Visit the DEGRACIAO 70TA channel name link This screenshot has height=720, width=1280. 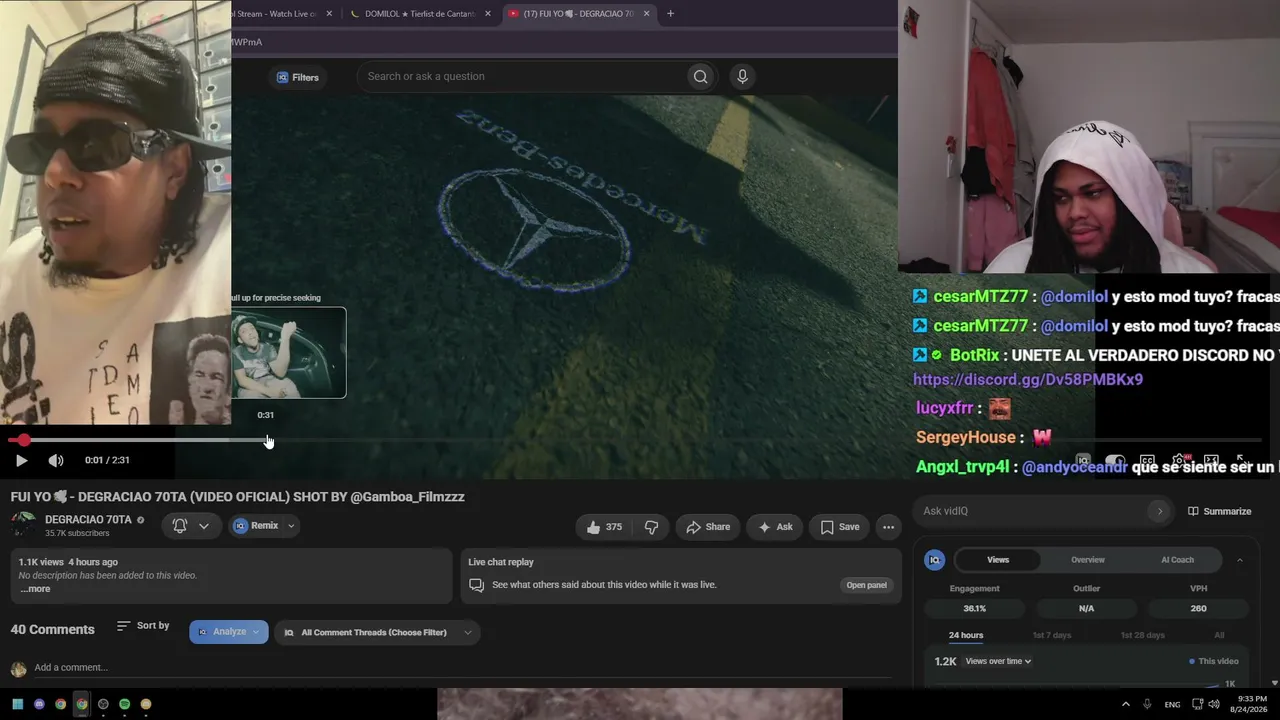(x=88, y=520)
